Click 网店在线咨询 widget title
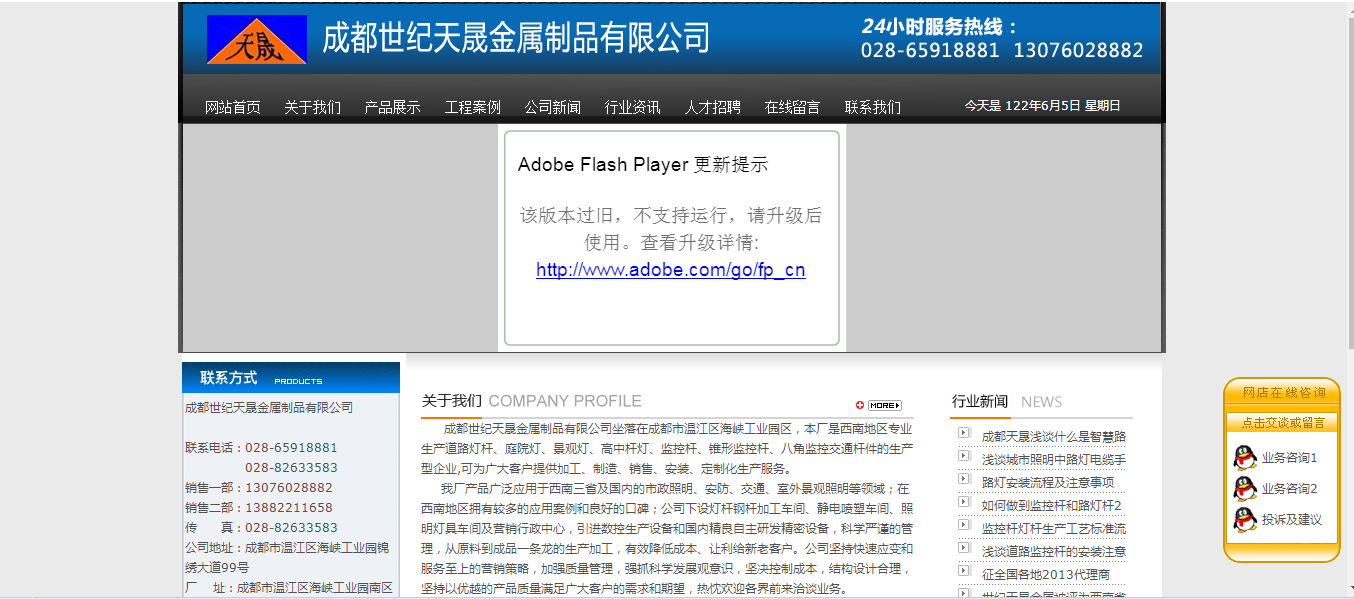The width and height of the screenshot is (1354, 599). point(1284,393)
